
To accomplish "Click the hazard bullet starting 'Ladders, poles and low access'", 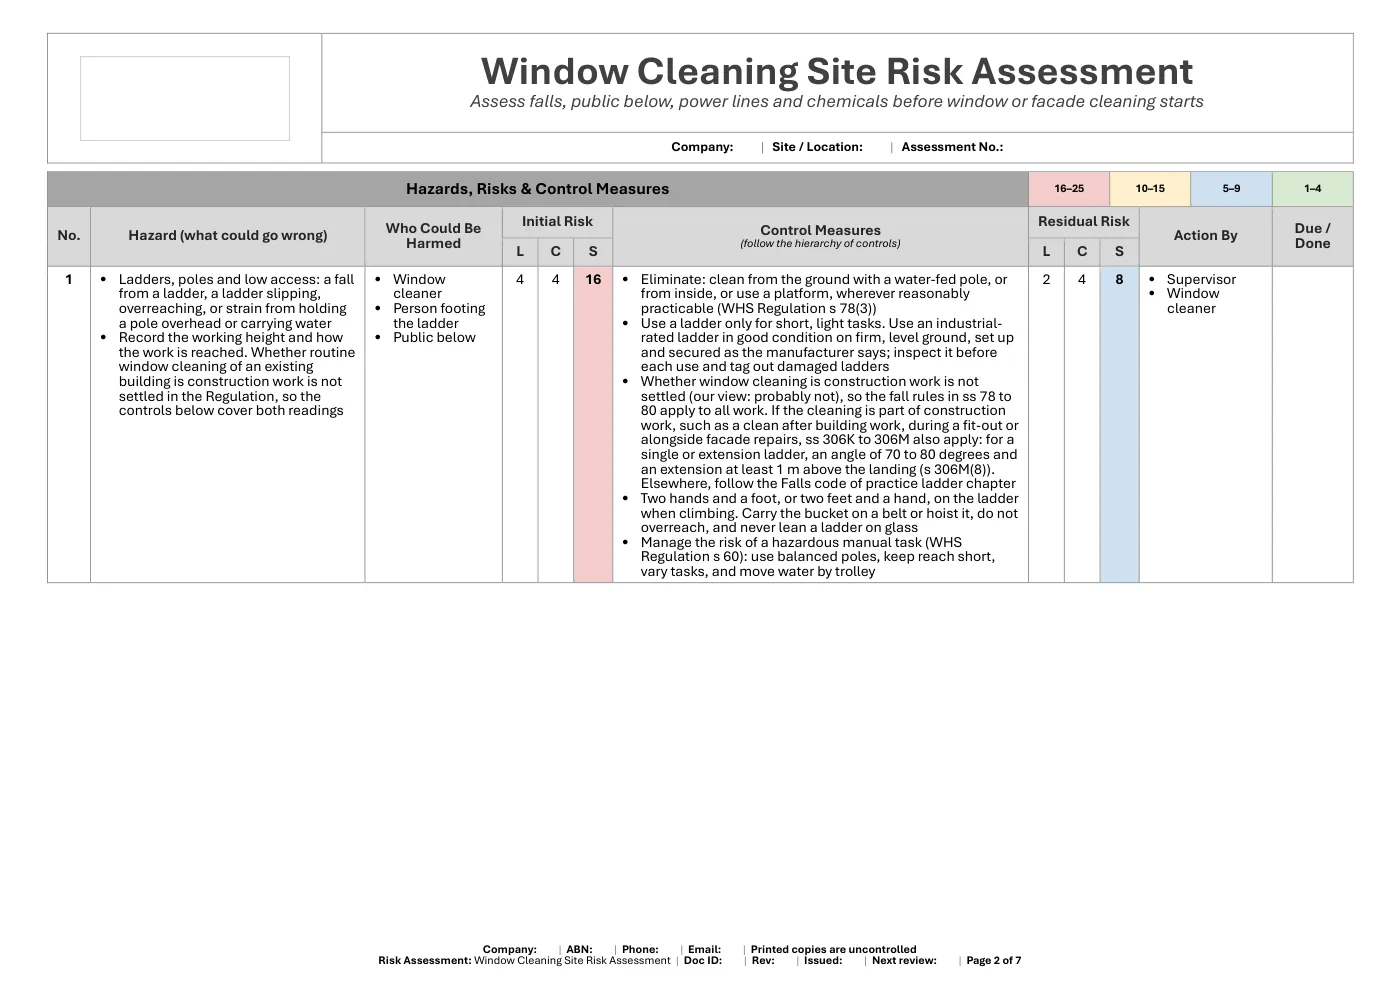I will pos(236,301).
